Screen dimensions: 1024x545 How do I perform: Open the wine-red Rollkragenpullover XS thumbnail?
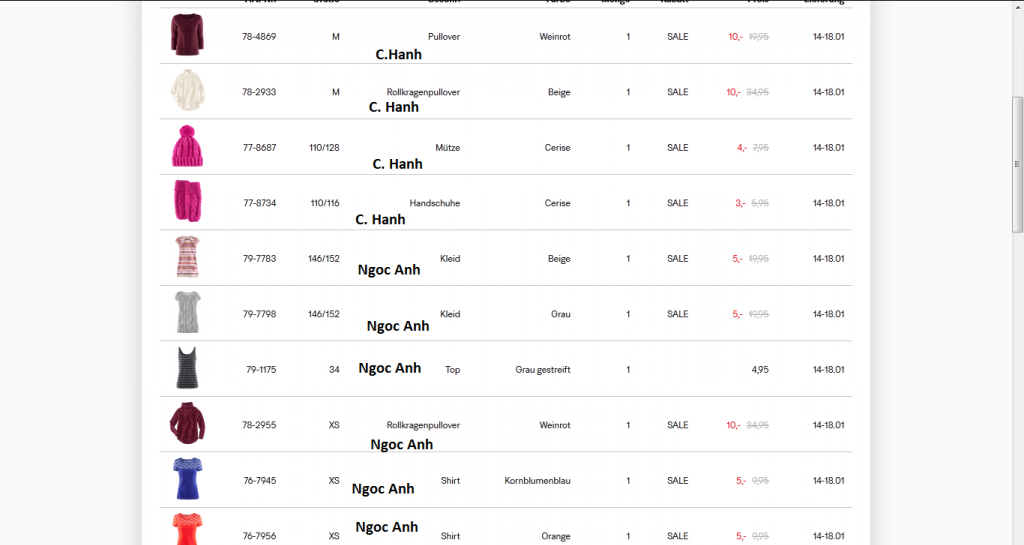187,425
